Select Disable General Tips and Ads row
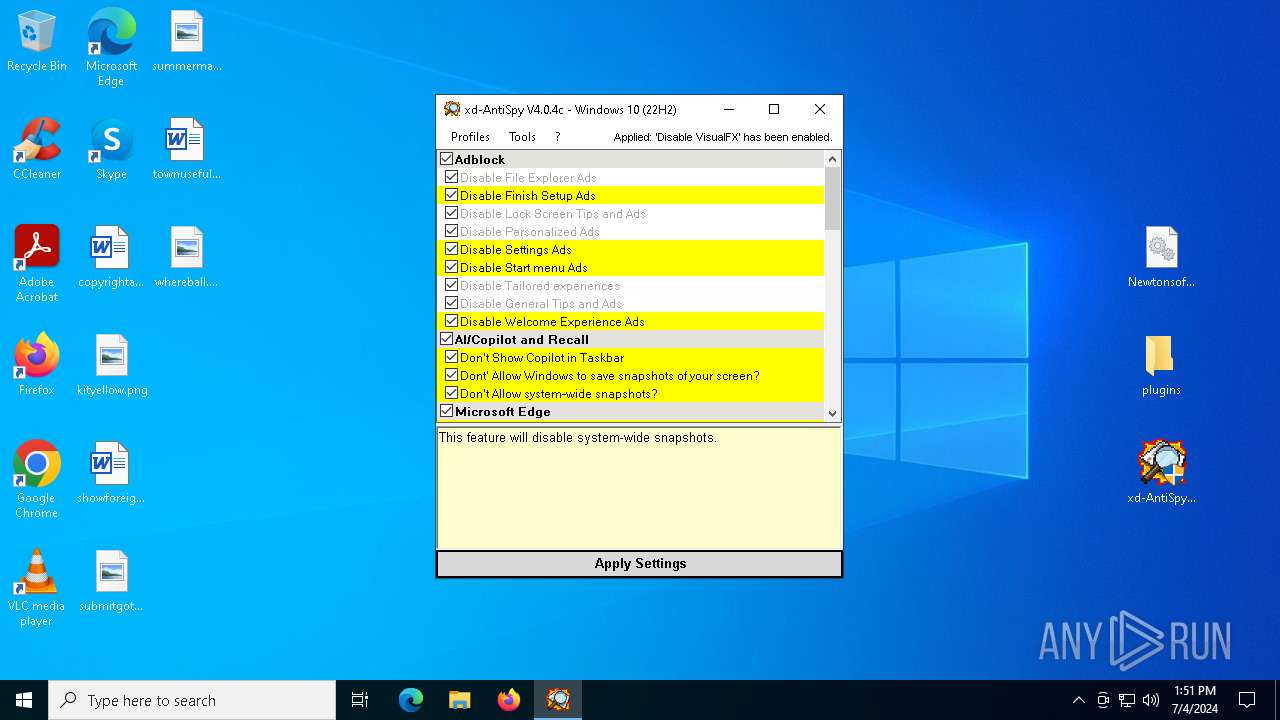This screenshot has height=720, width=1280. pos(631,303)
